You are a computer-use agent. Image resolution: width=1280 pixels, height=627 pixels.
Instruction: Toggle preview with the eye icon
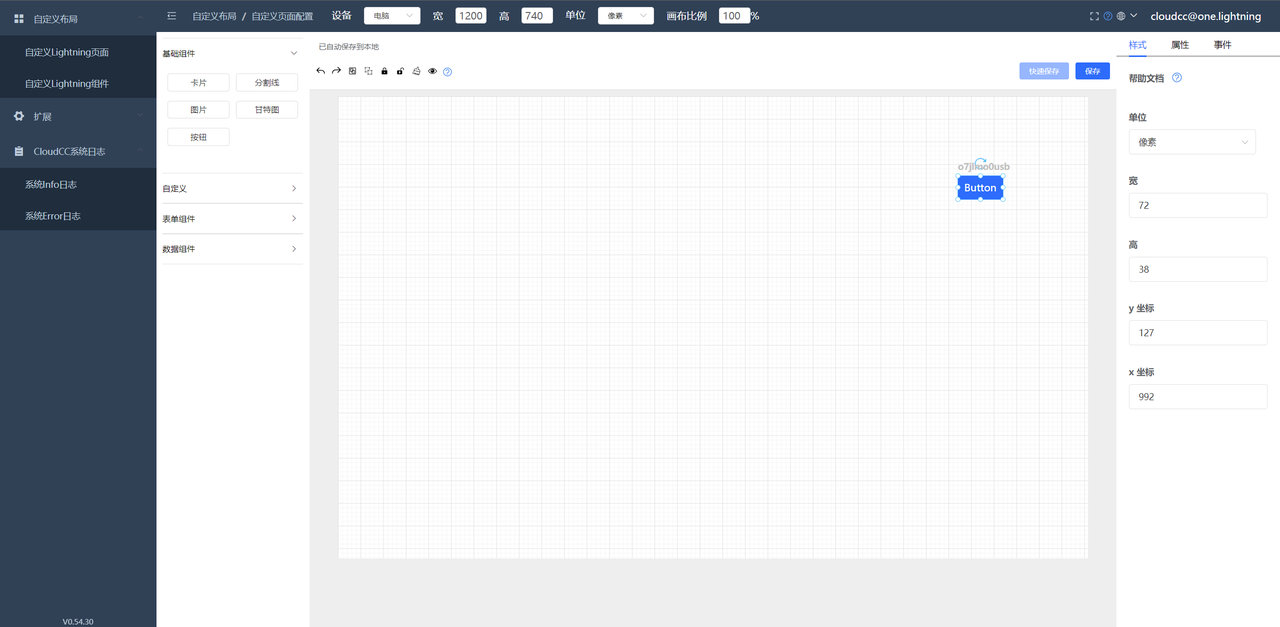pos(432,71)
